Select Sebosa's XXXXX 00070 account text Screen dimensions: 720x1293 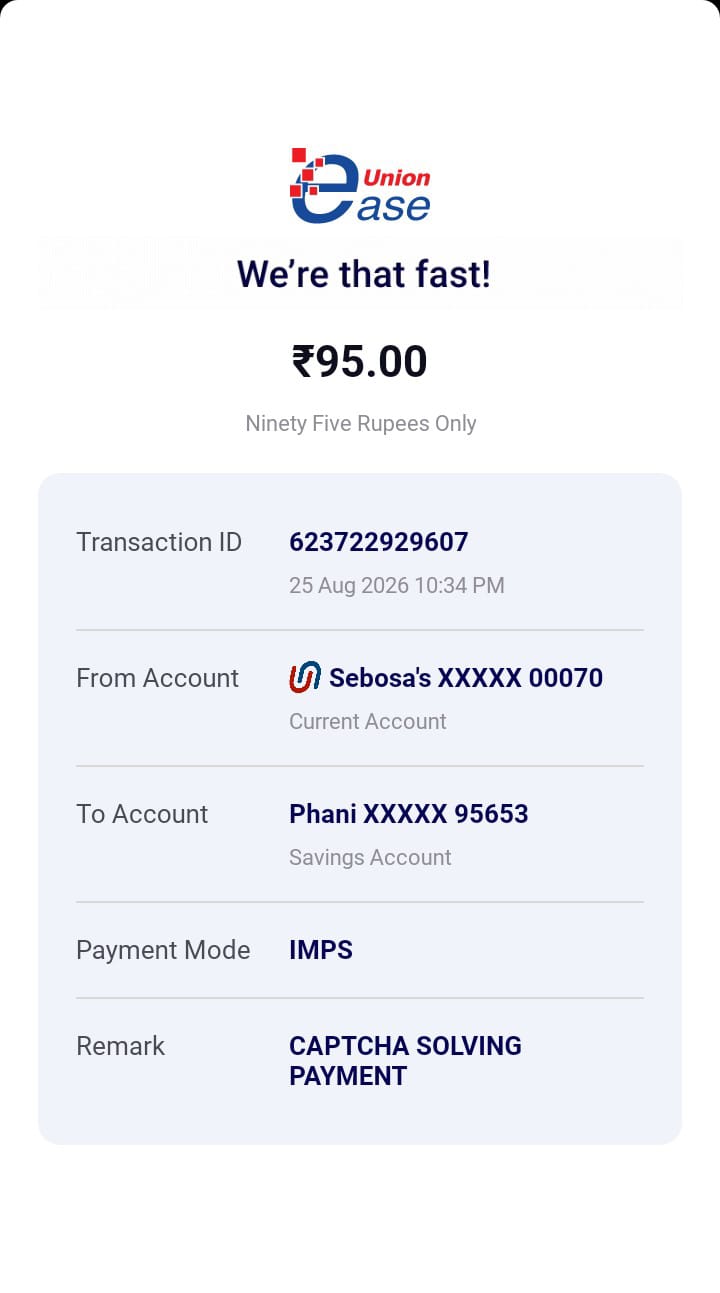click(x=466, y=678)
